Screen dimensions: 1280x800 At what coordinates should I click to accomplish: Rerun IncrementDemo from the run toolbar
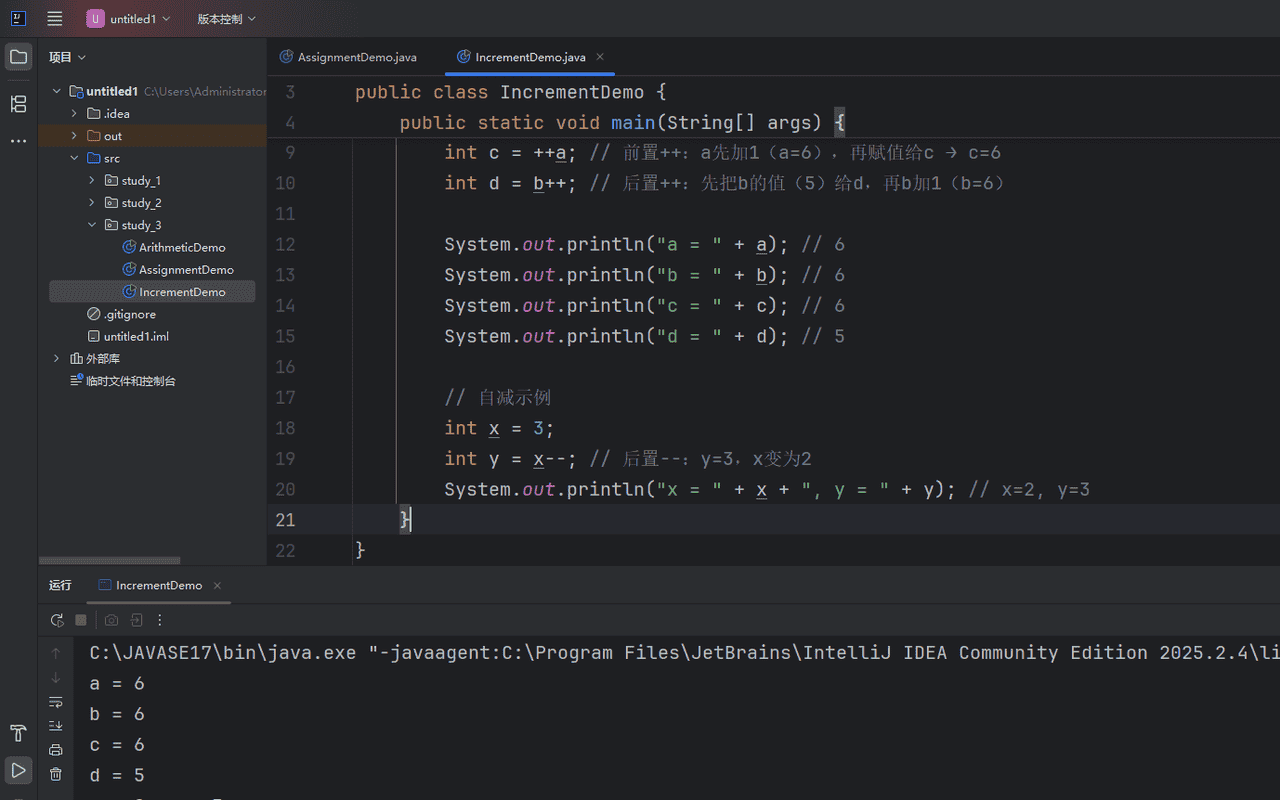(x=57, y=620)
